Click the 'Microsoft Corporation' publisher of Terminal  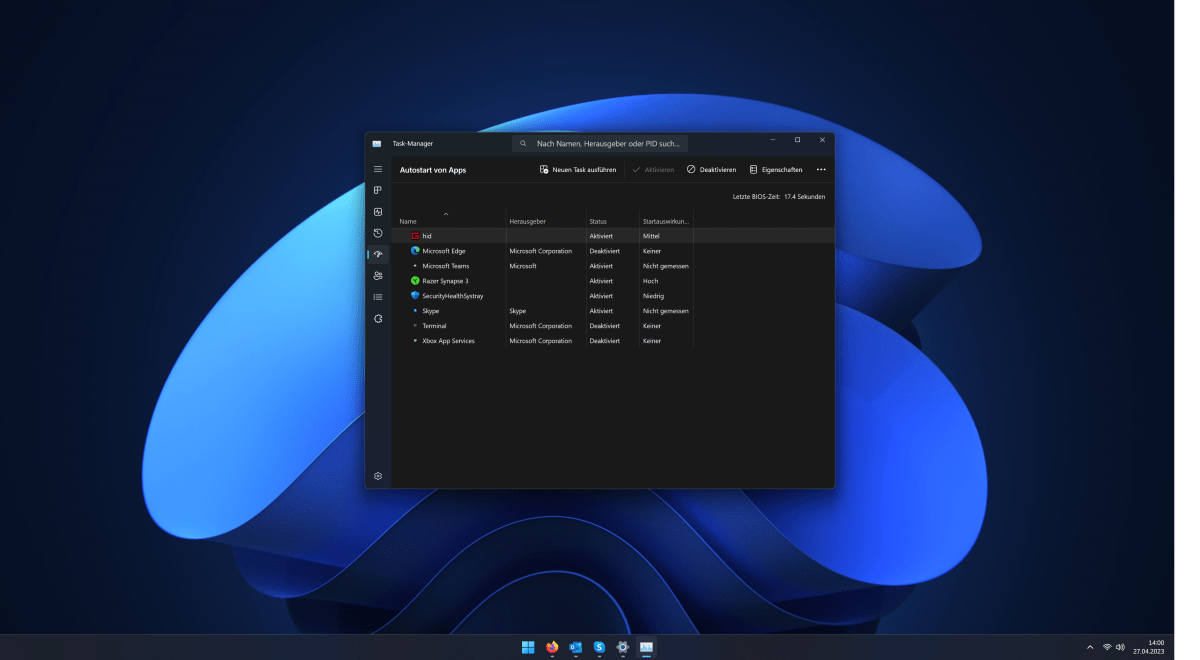[540, 326]
